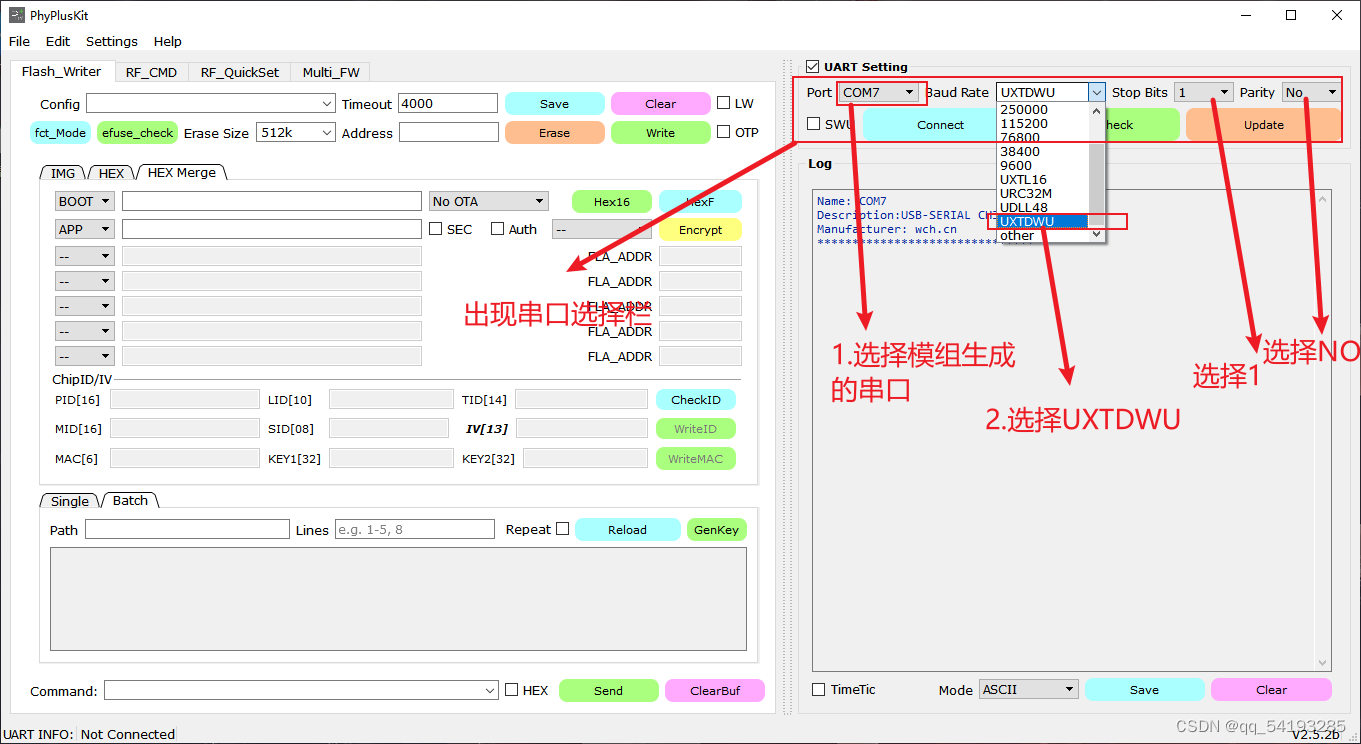Select URC32M in baud rate list
This screenshot has height=744, width=1361.
click(1026, 194)
